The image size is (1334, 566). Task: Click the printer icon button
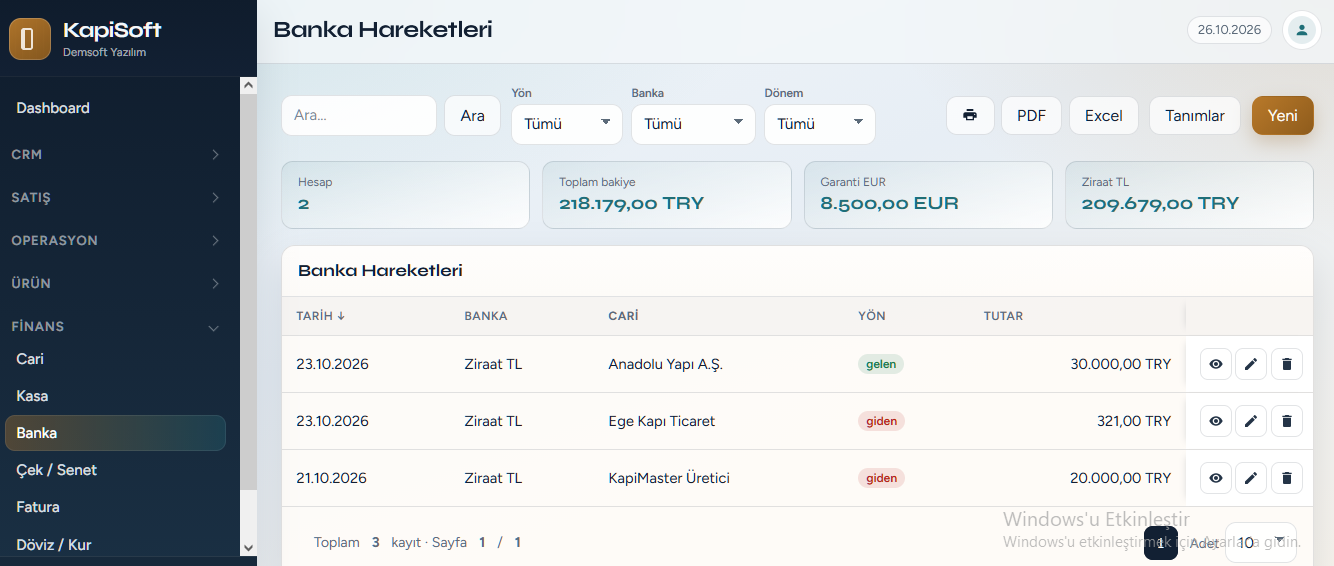click(970, 115)
